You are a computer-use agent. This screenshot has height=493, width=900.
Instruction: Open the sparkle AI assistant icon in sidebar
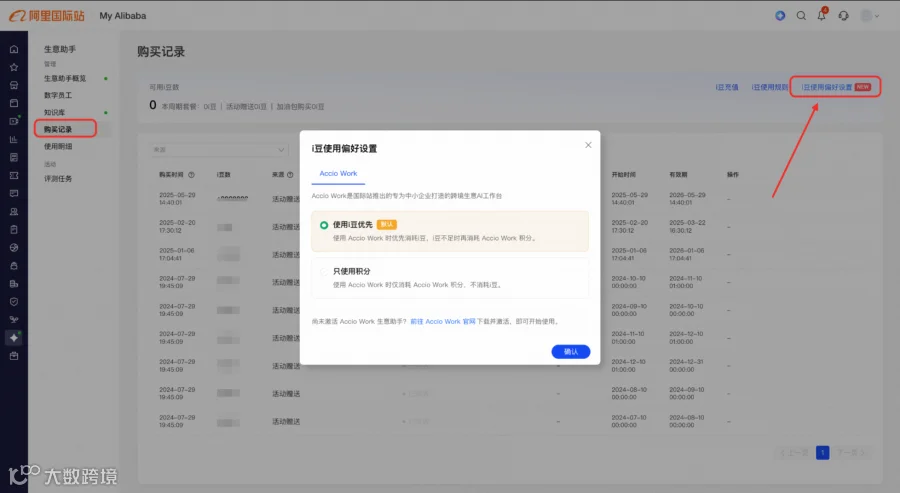(x=14, y=337)
